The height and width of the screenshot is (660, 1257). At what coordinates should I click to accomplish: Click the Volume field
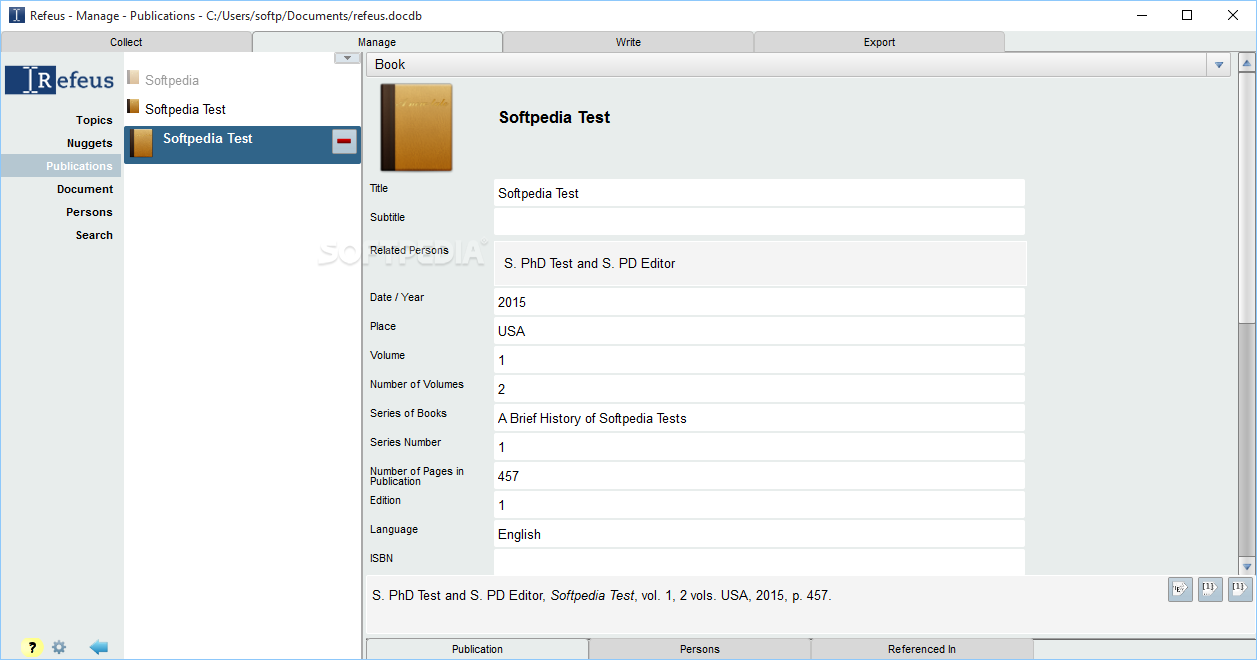coord(759,360)
